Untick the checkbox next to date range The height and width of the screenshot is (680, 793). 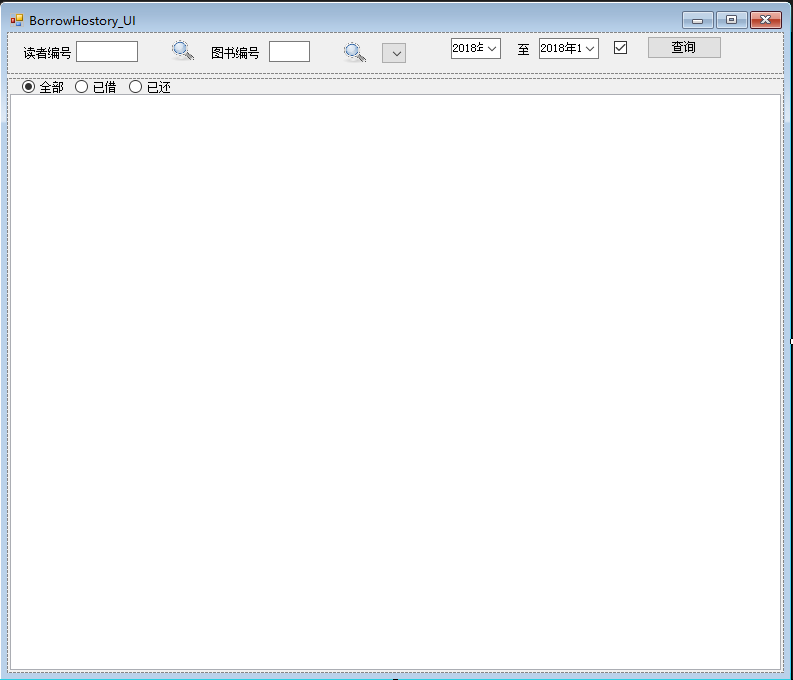click(620, 48)
